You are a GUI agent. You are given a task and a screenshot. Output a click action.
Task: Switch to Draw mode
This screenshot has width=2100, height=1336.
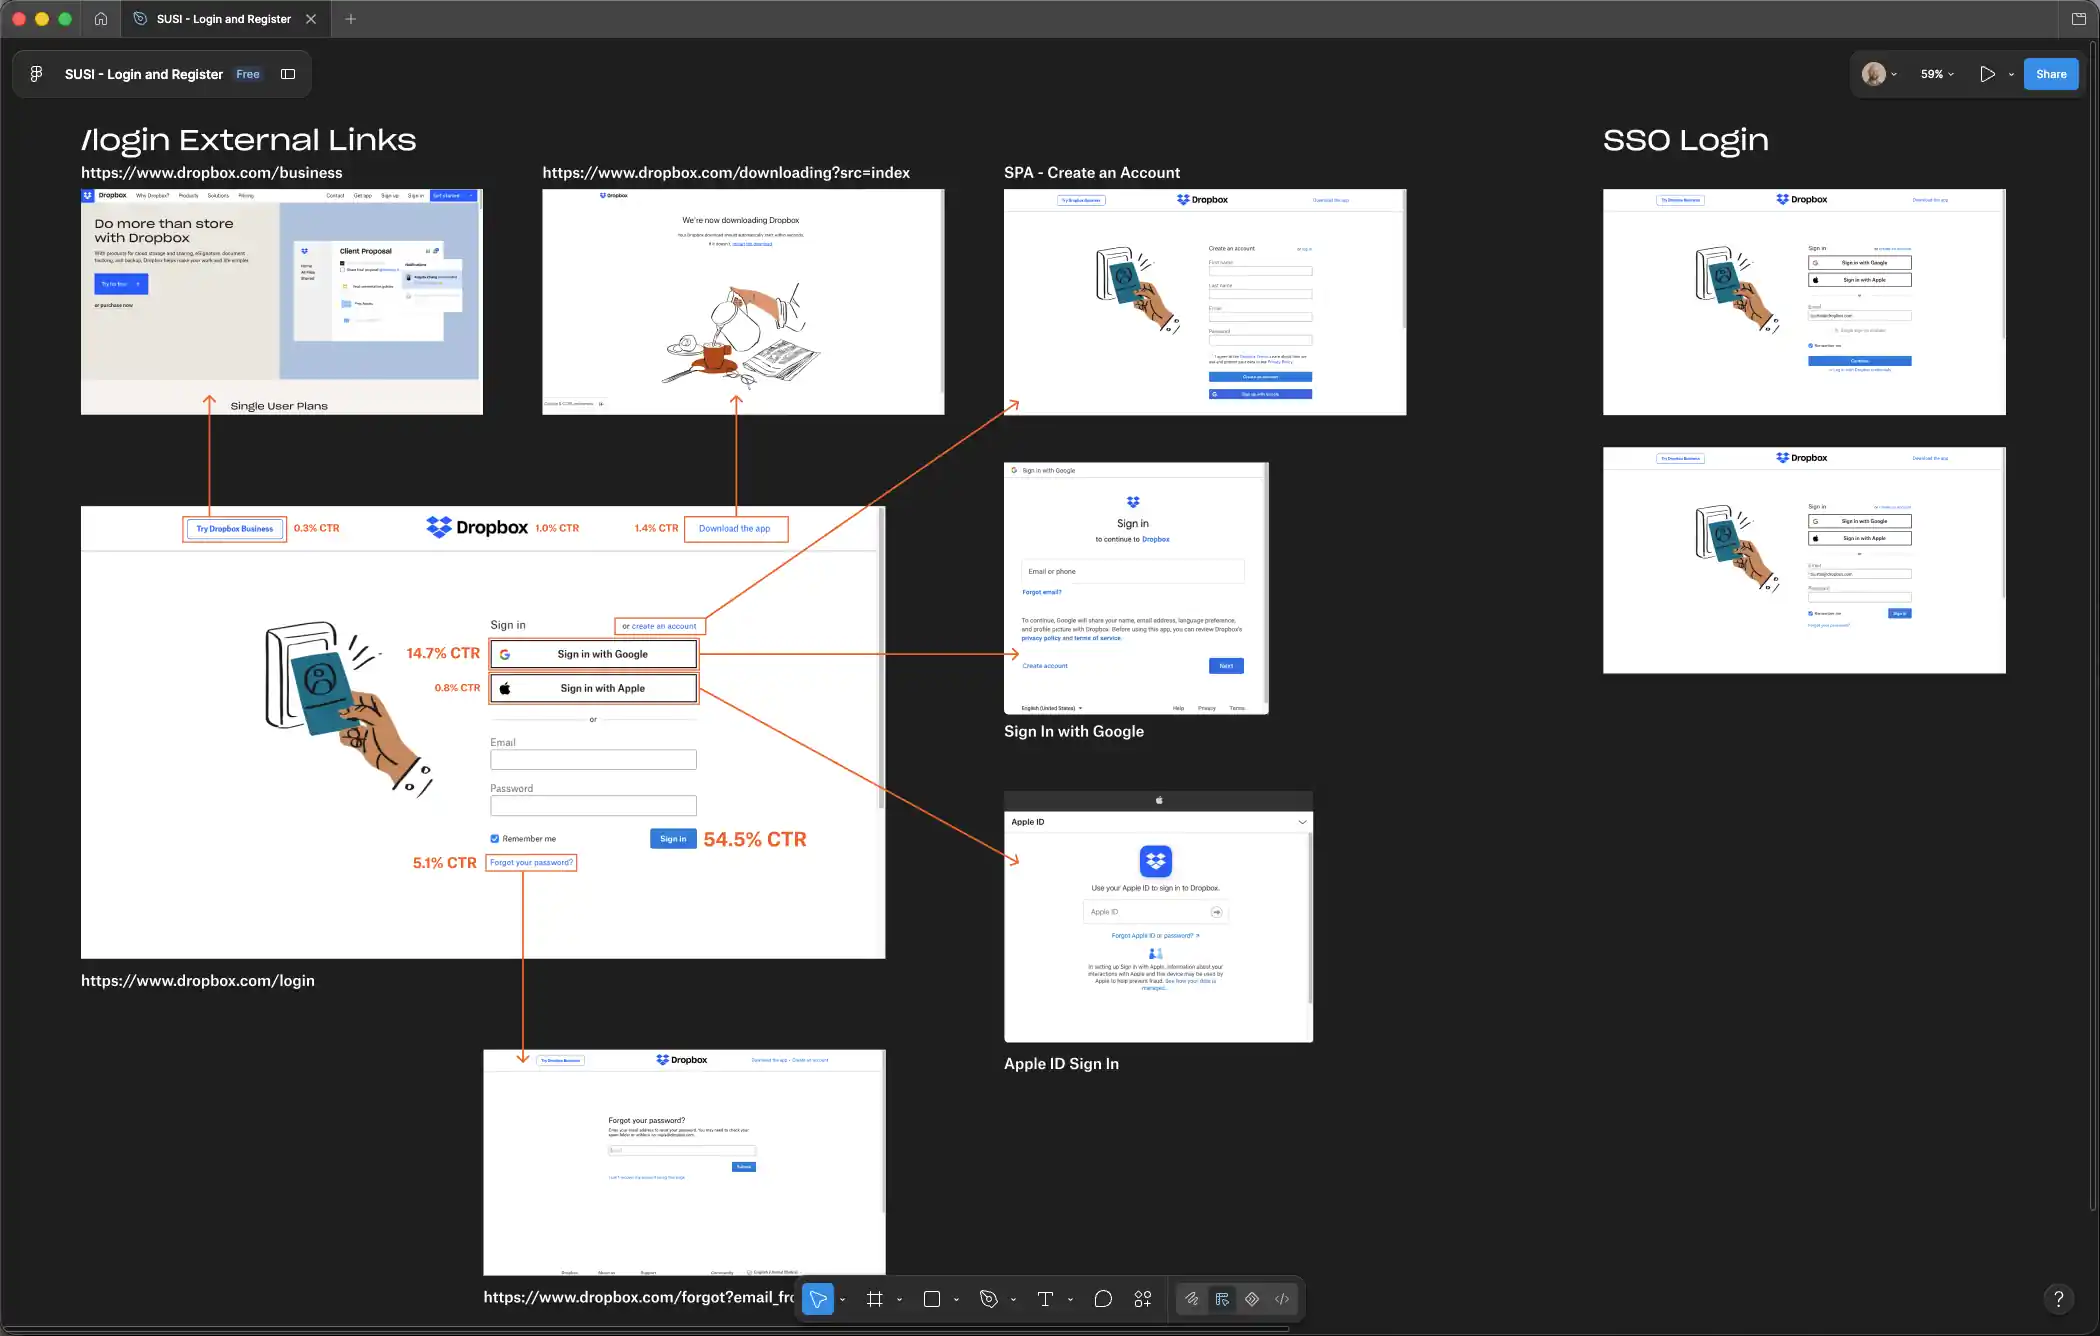click(1192, 1299)
